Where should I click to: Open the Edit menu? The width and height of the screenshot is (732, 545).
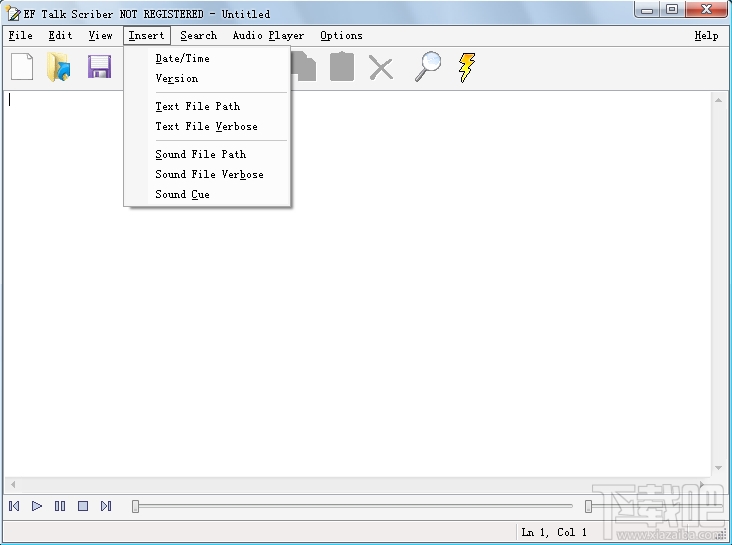tap(60, 35)
